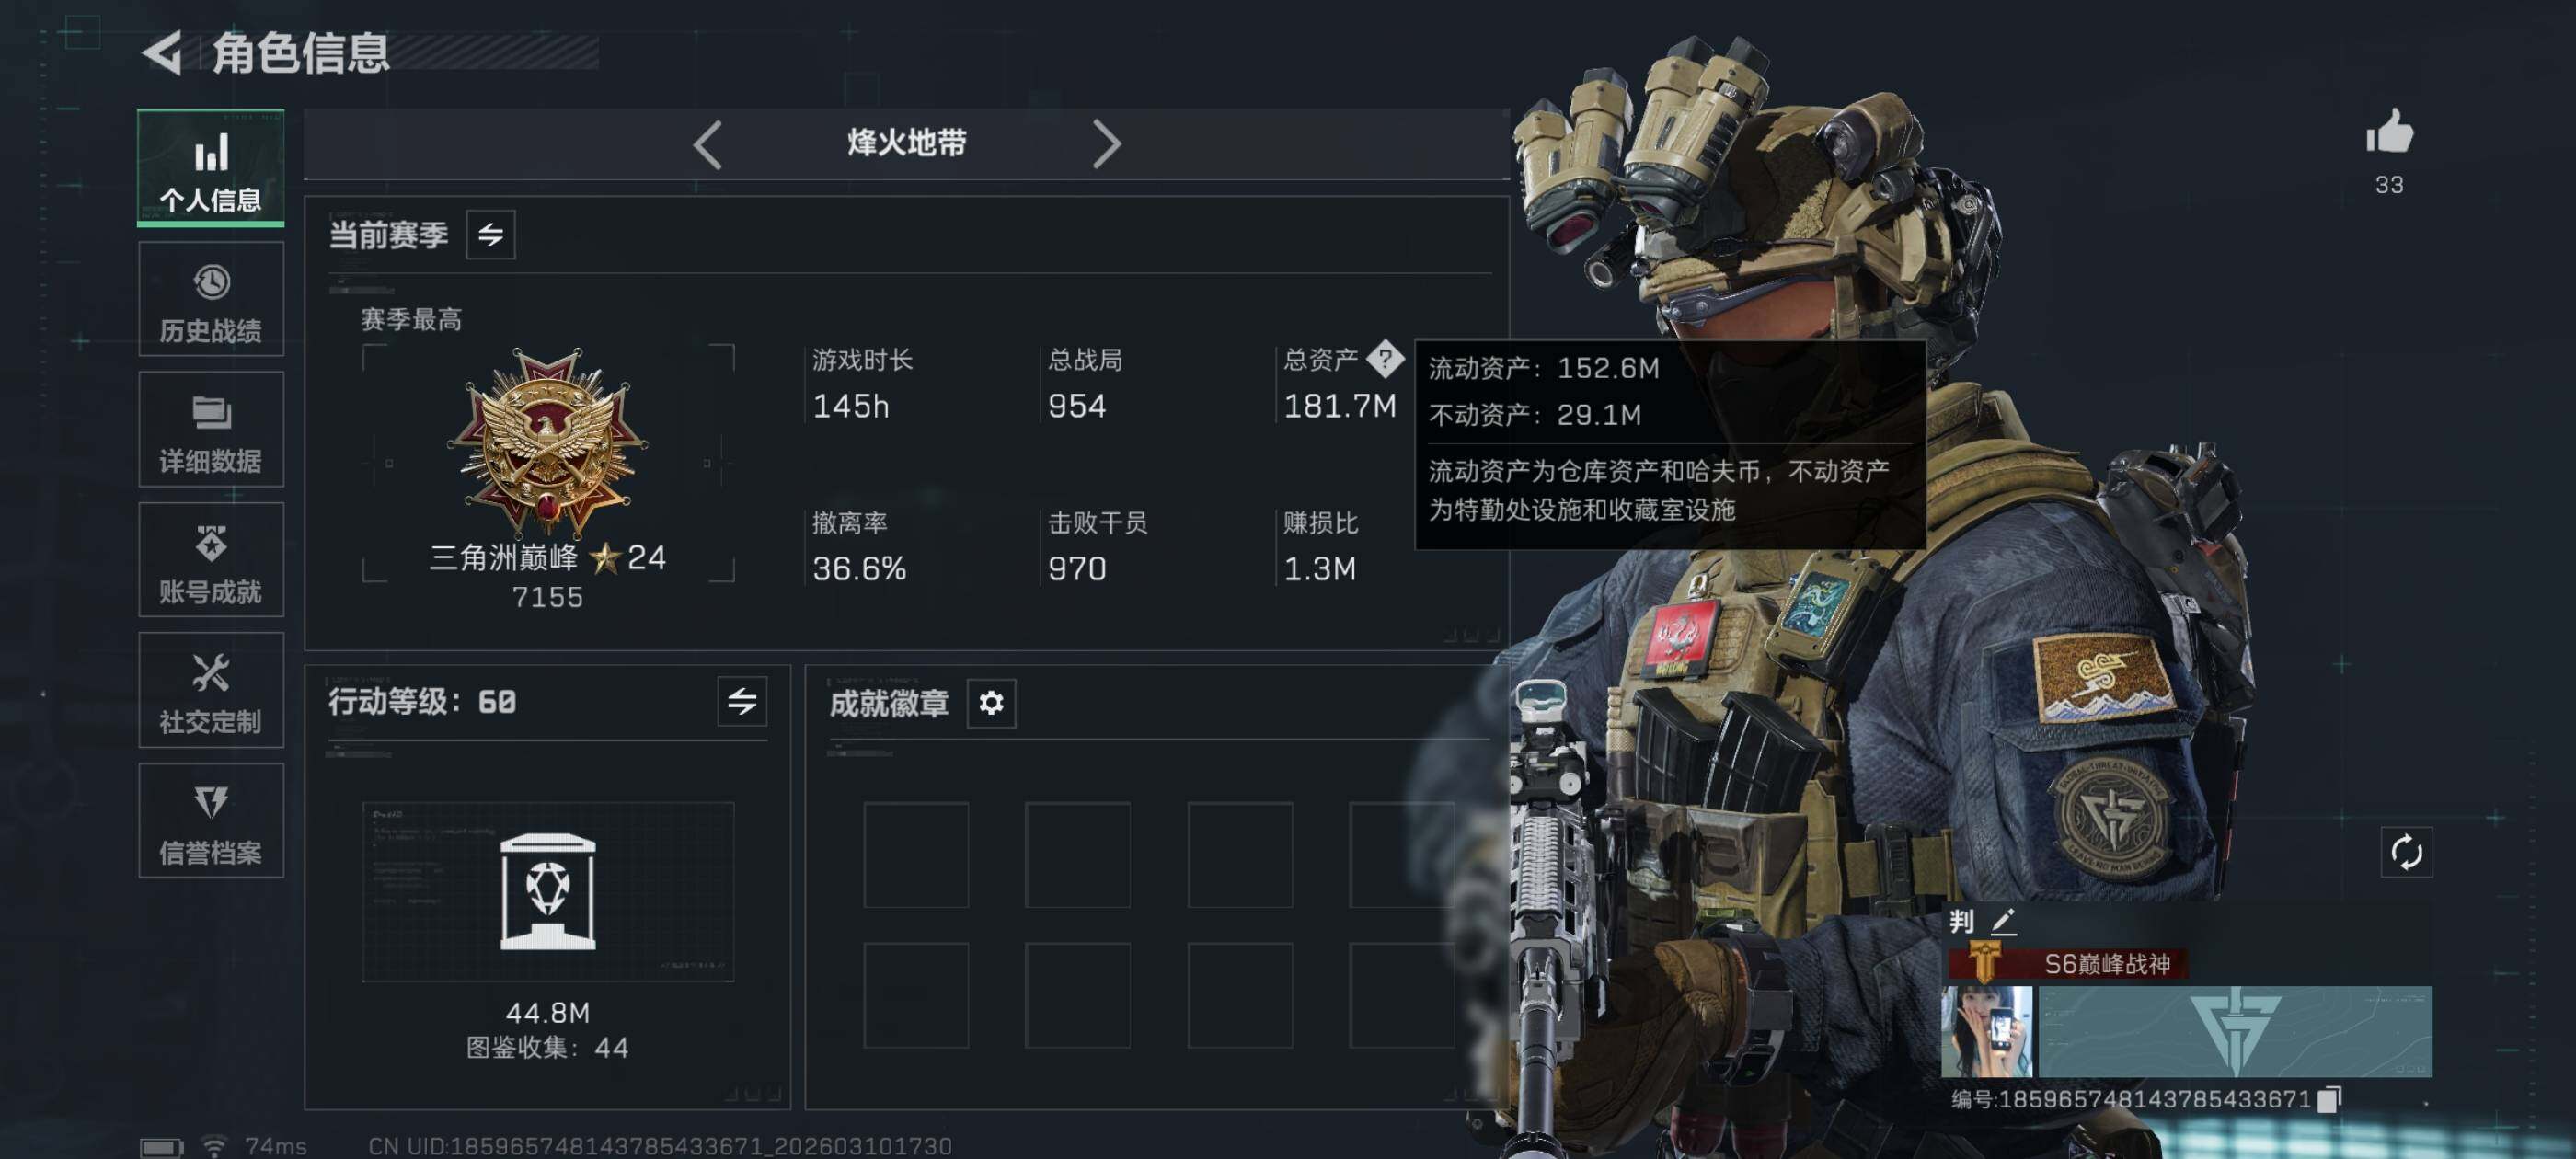Edit the player nickname with pencil icon
Image resolution: width=2576 pixels, height=1159 pixels.
(x=2003, y=921)
